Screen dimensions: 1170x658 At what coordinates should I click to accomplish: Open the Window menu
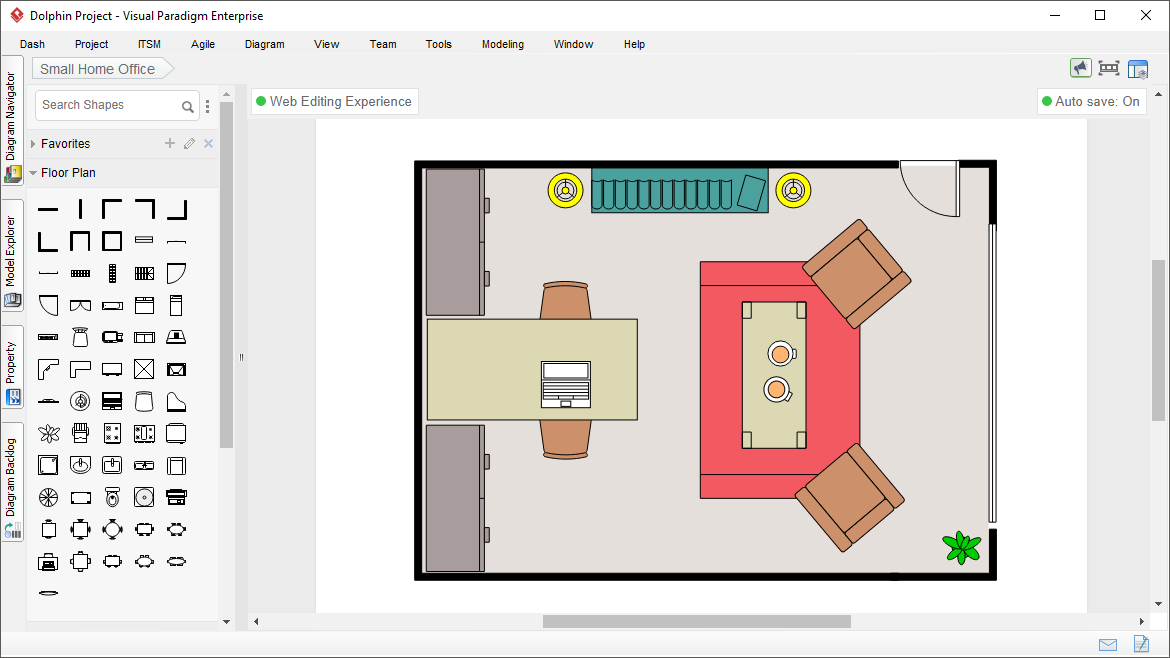[x=573, y=44]
